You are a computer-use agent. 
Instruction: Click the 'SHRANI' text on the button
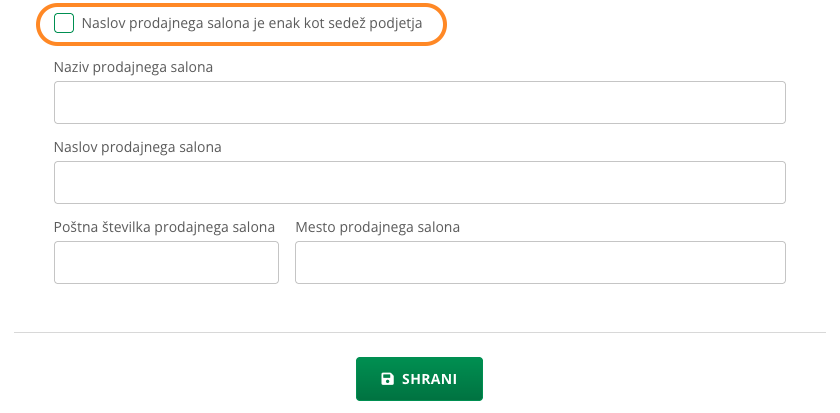[x=429, y=379]
